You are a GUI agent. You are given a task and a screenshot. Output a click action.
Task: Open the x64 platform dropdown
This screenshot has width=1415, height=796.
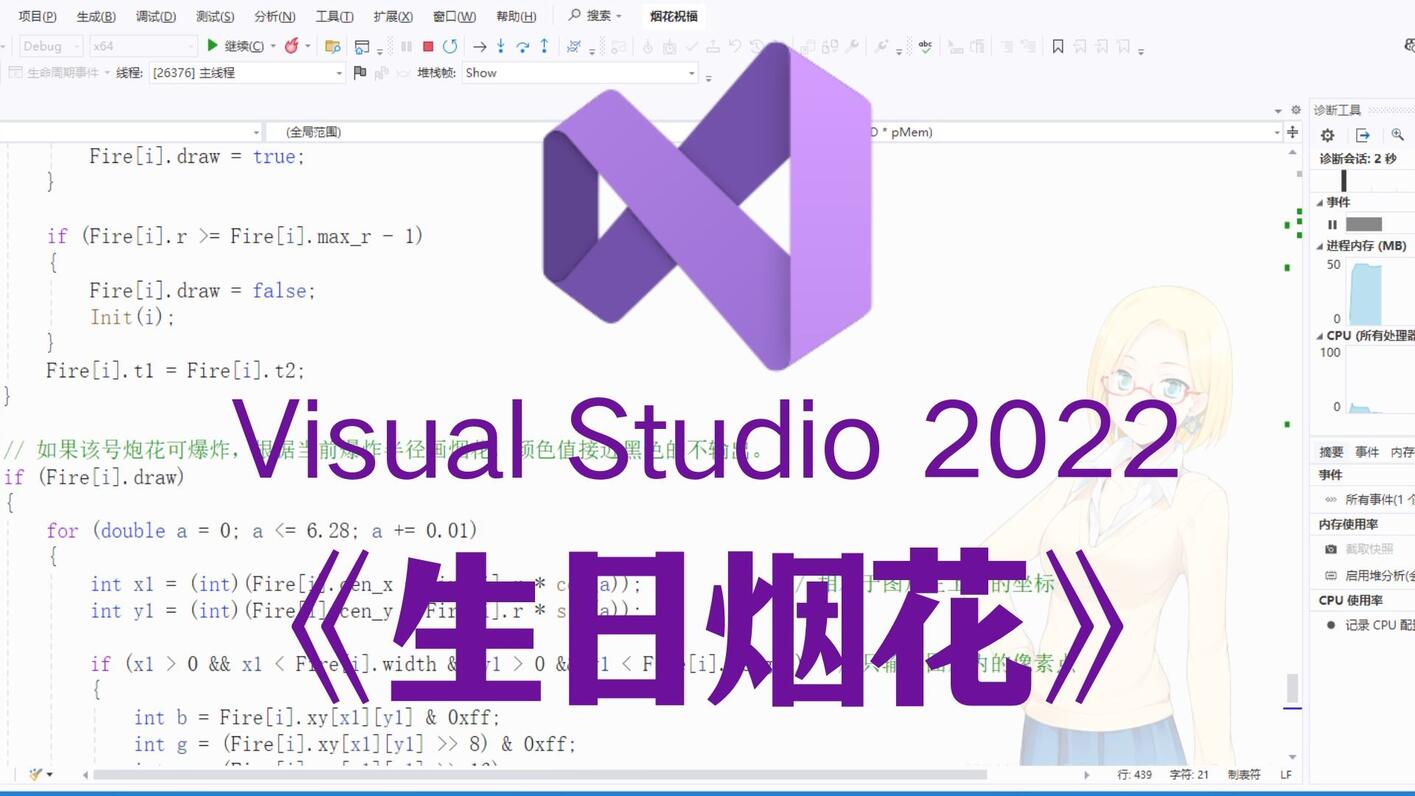(x=143, y=46)
